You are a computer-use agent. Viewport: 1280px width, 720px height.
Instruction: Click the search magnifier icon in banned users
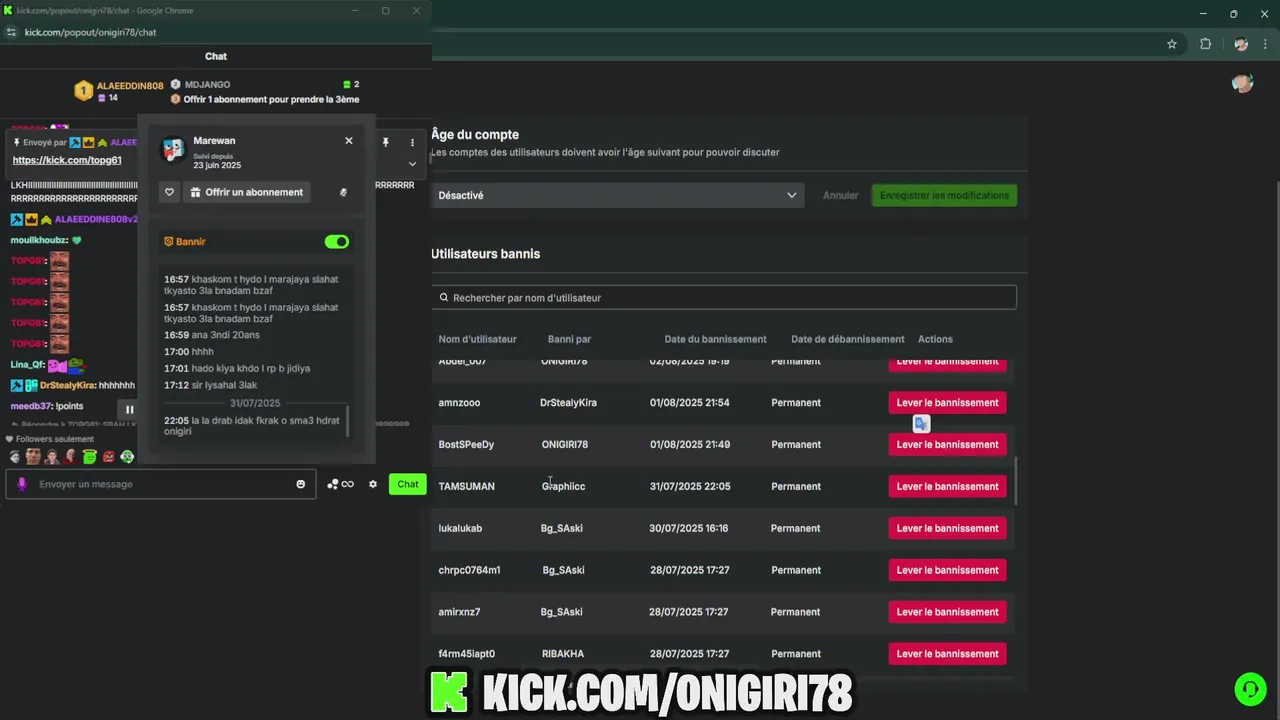point(444,297)
